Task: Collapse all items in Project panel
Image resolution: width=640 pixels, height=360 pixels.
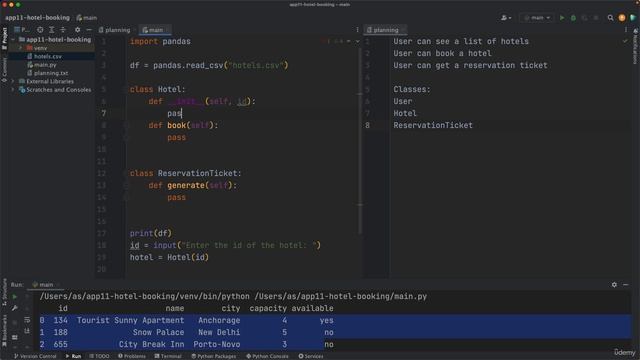Action: [63, 30]
